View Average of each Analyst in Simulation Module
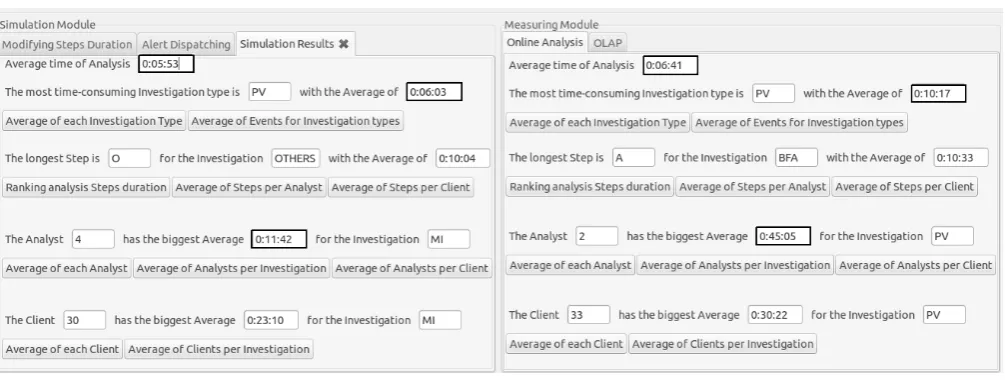This screenshot has width=1005, height=380. (67, 268)
